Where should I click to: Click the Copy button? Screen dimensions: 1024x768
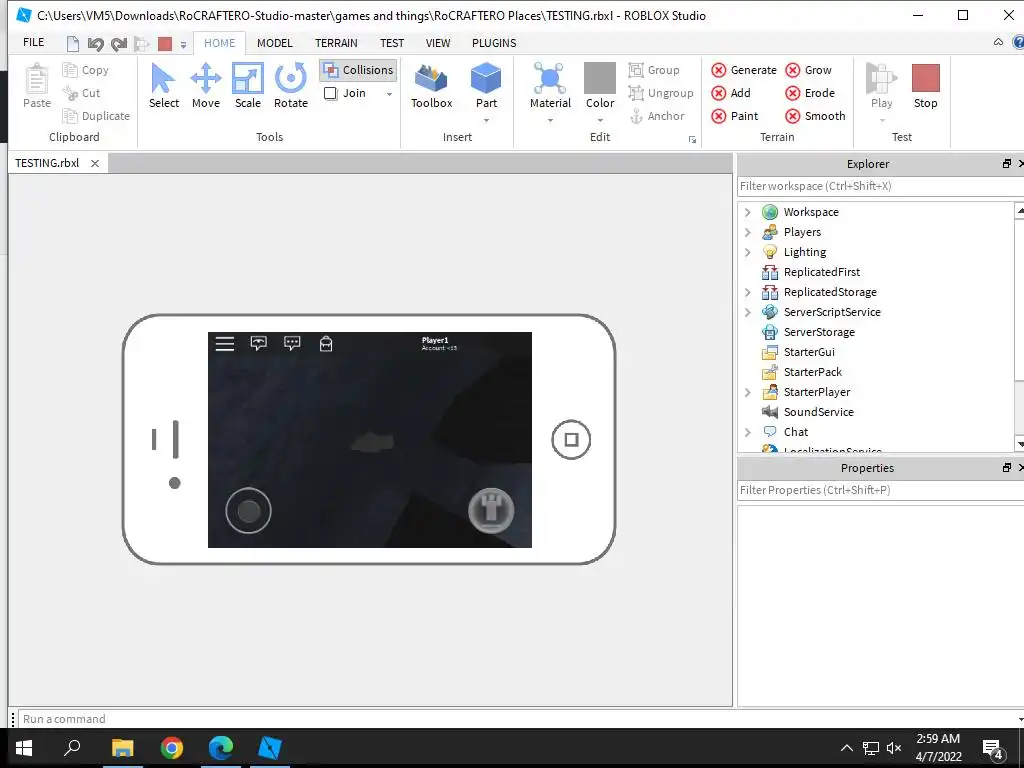tap(86, 70)
